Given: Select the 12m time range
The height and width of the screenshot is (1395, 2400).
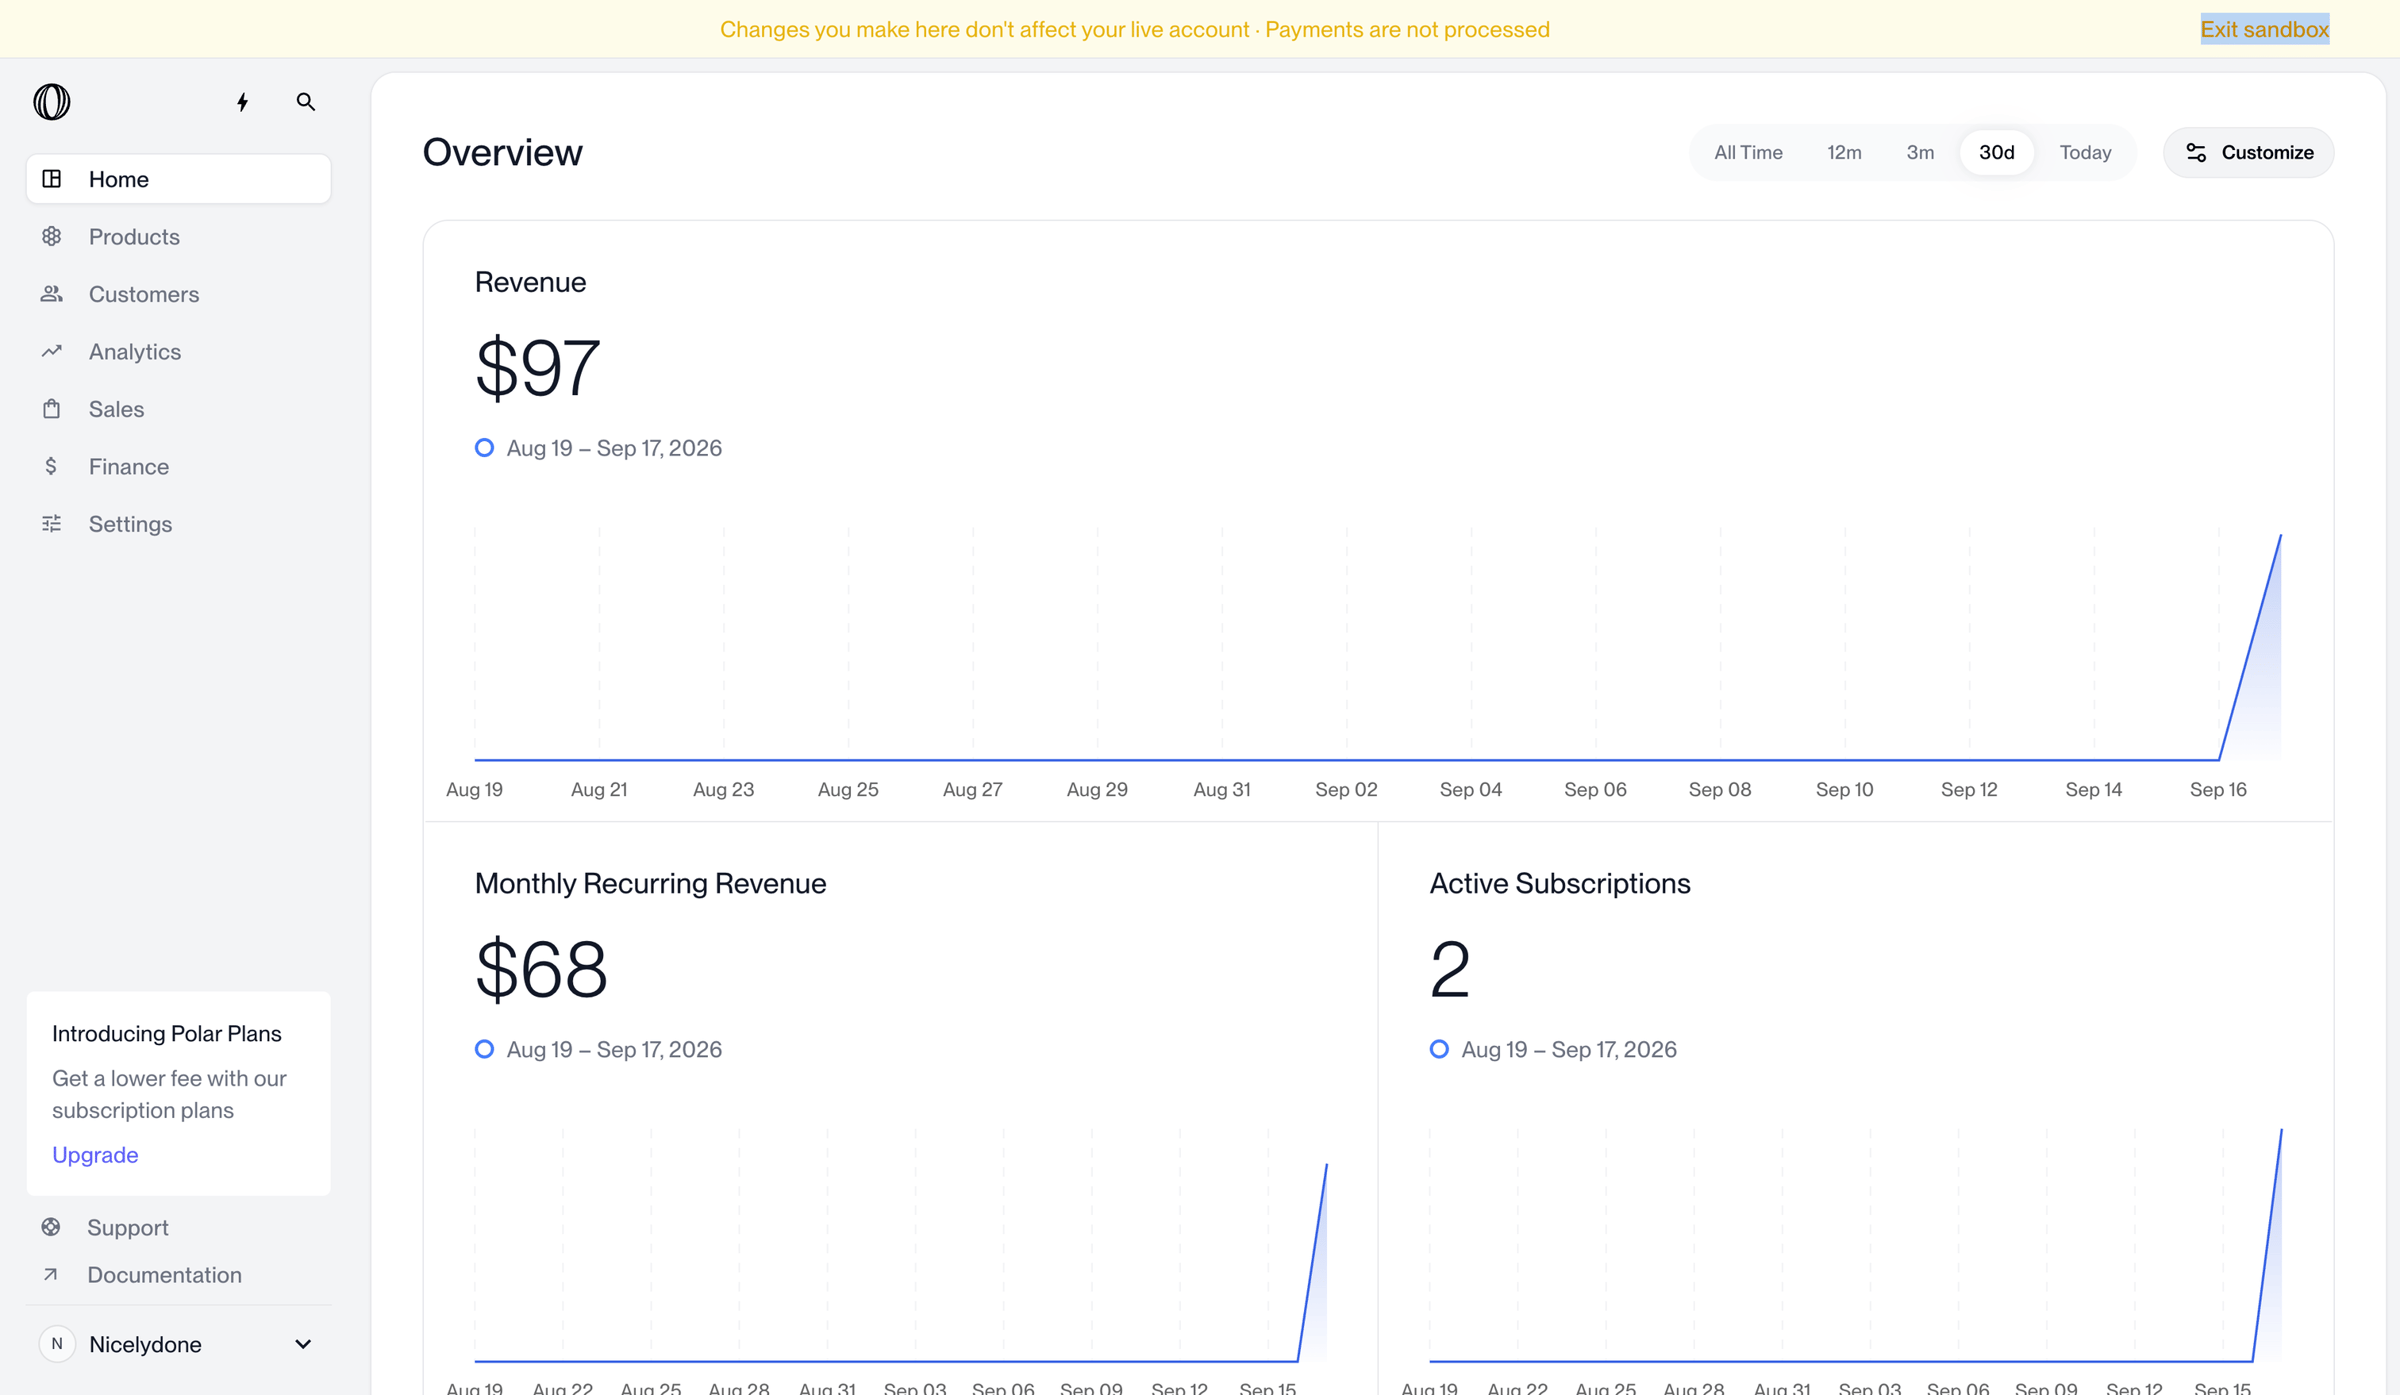Looking at the screenshot, I should [1844, 152].
